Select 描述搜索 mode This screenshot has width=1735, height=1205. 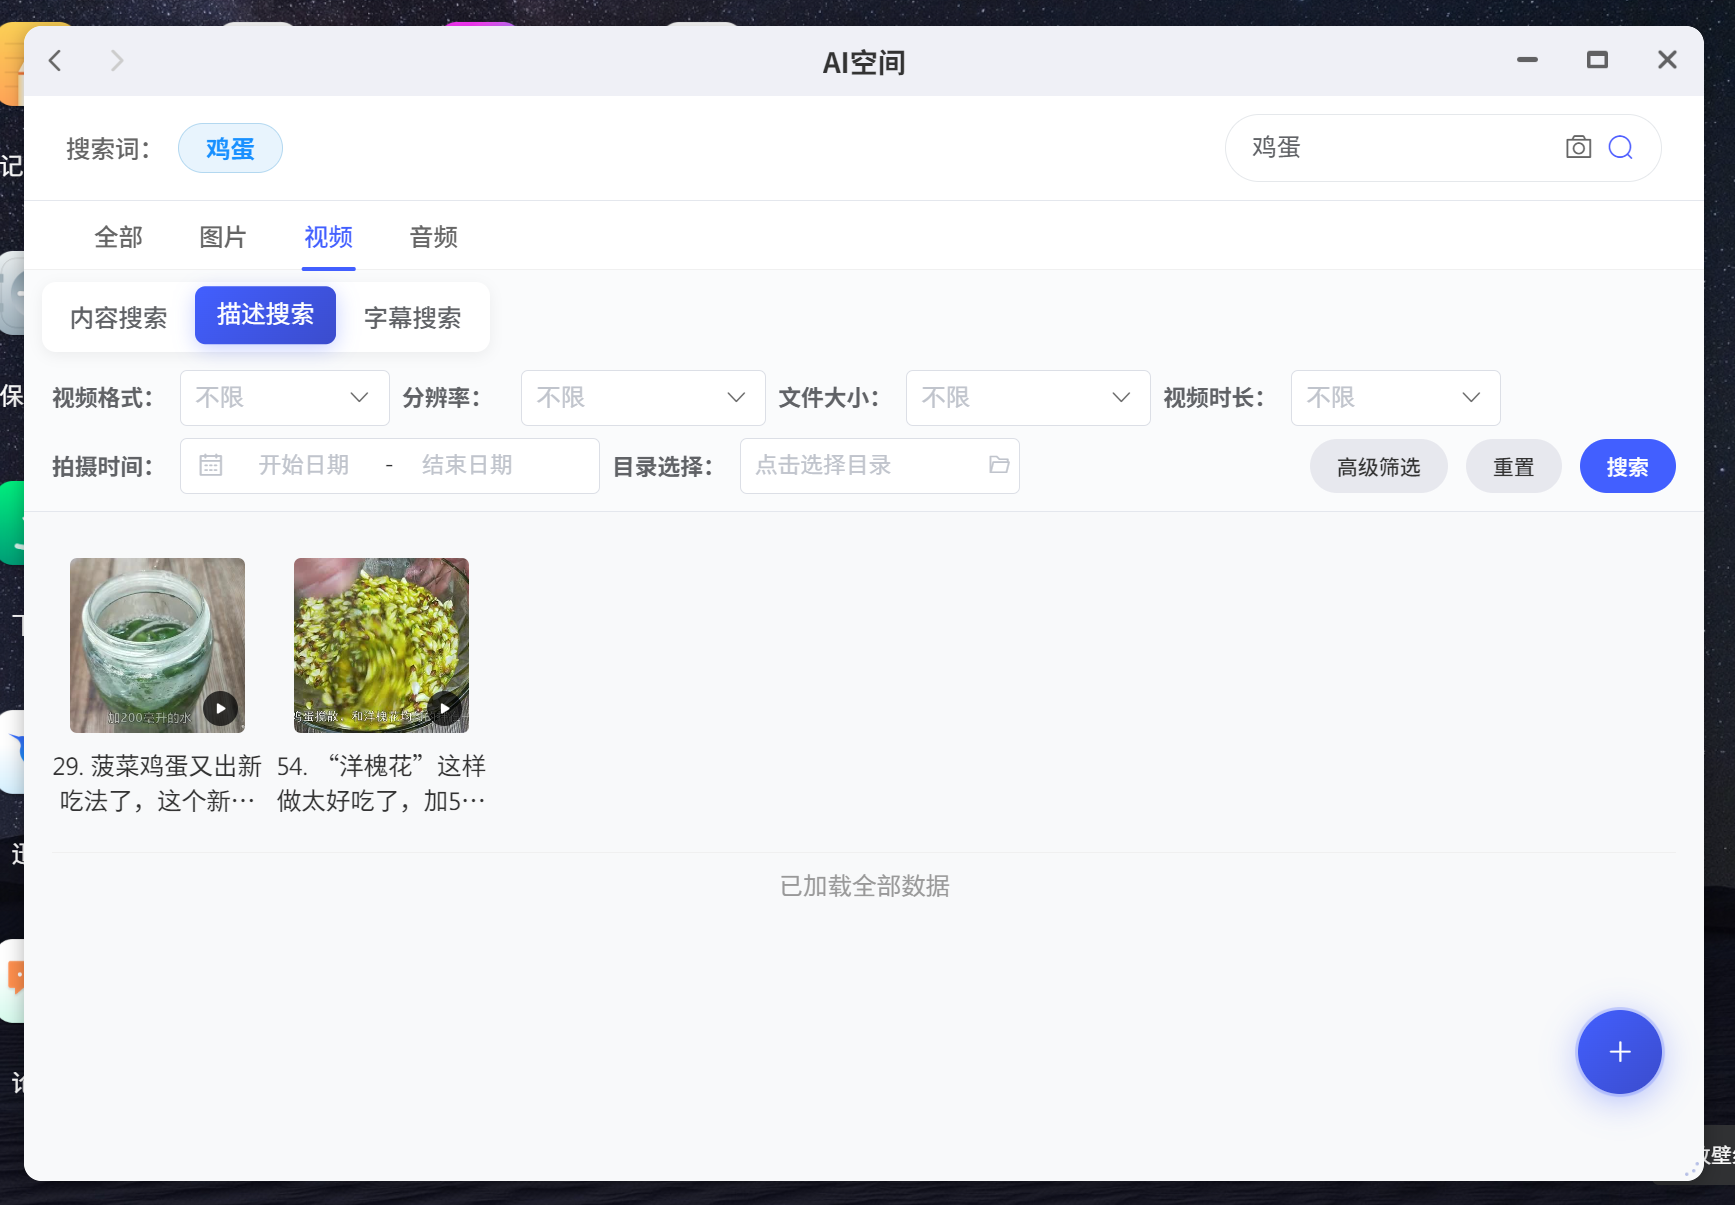[265, 315]
